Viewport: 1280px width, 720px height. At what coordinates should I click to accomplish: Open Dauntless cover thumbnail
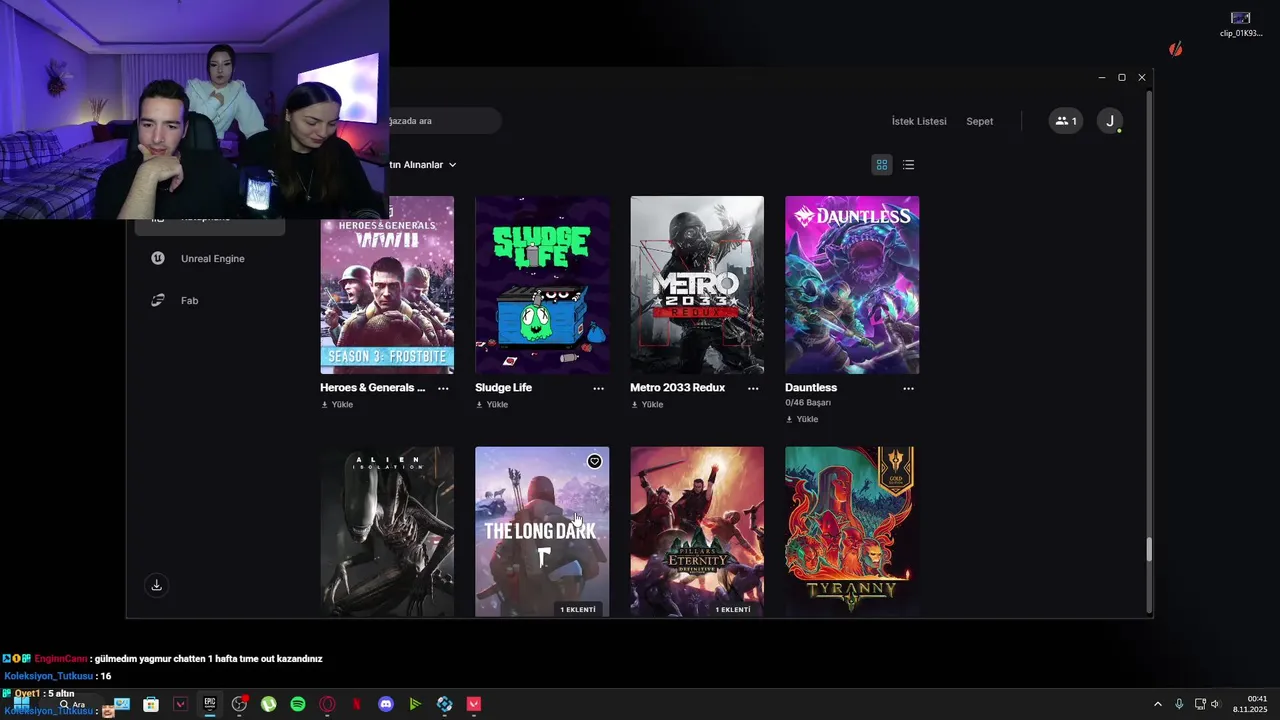coord(852,285)
